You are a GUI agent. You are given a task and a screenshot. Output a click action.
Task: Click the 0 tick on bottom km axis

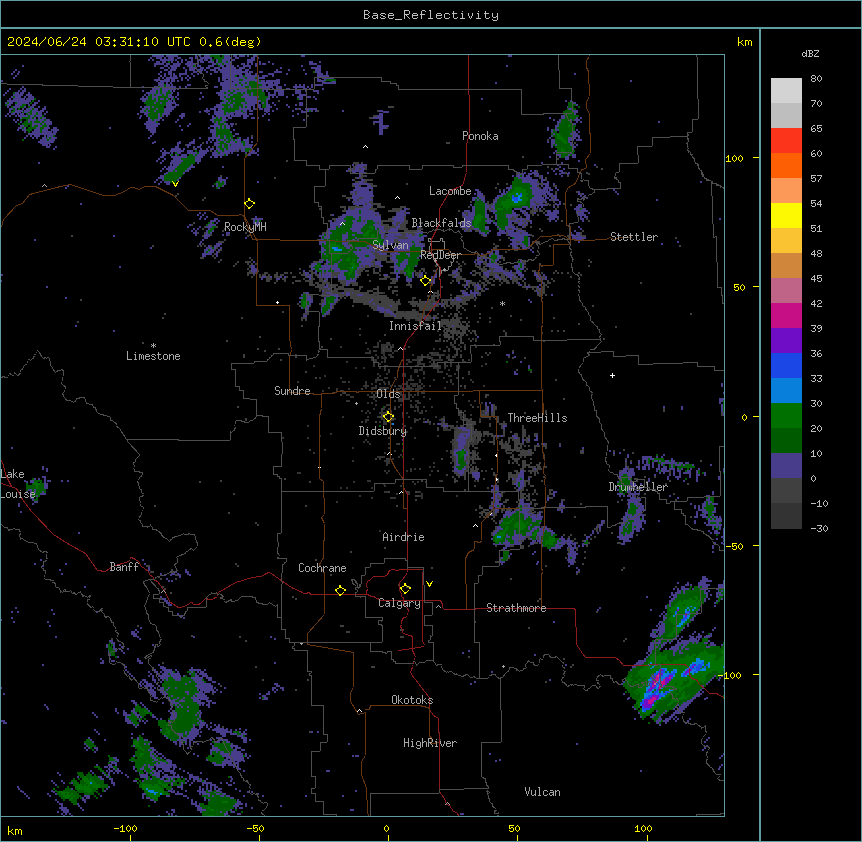pos(386,828)
